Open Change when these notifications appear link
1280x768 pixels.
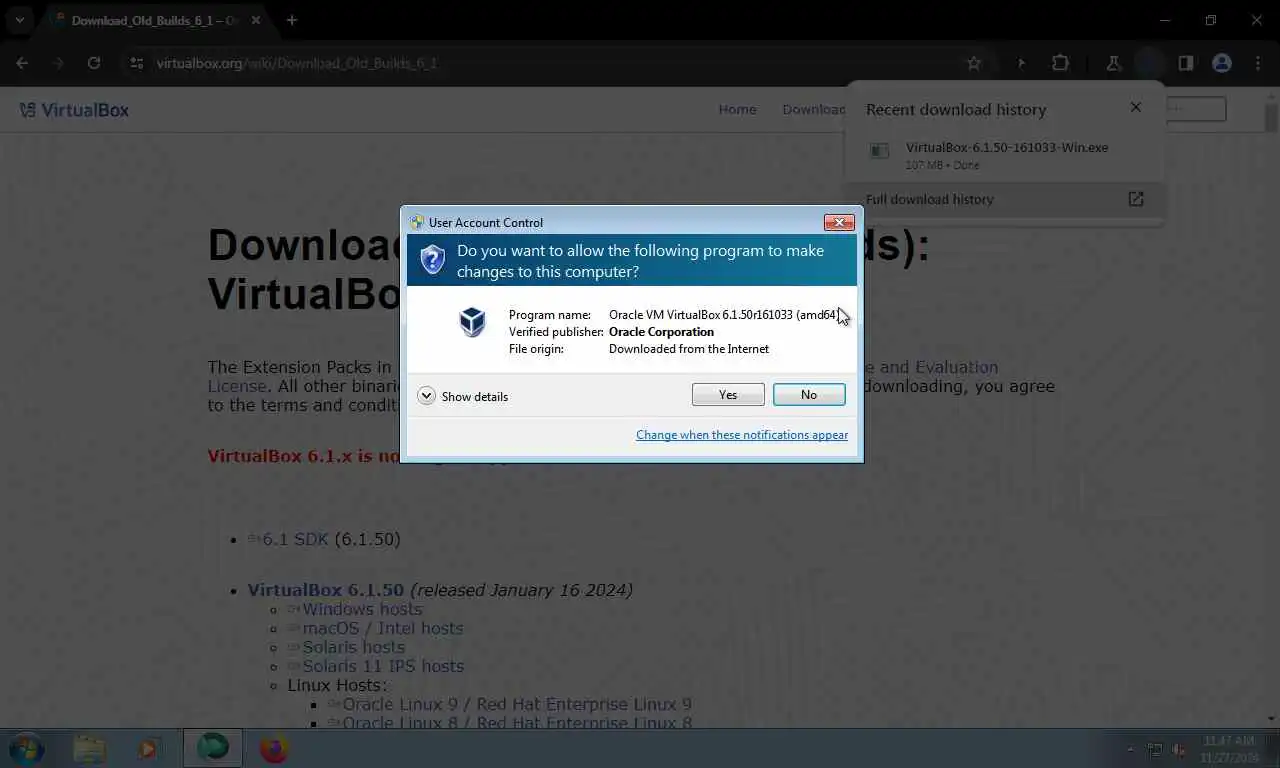pyautogui.click(x=742, y=435)
